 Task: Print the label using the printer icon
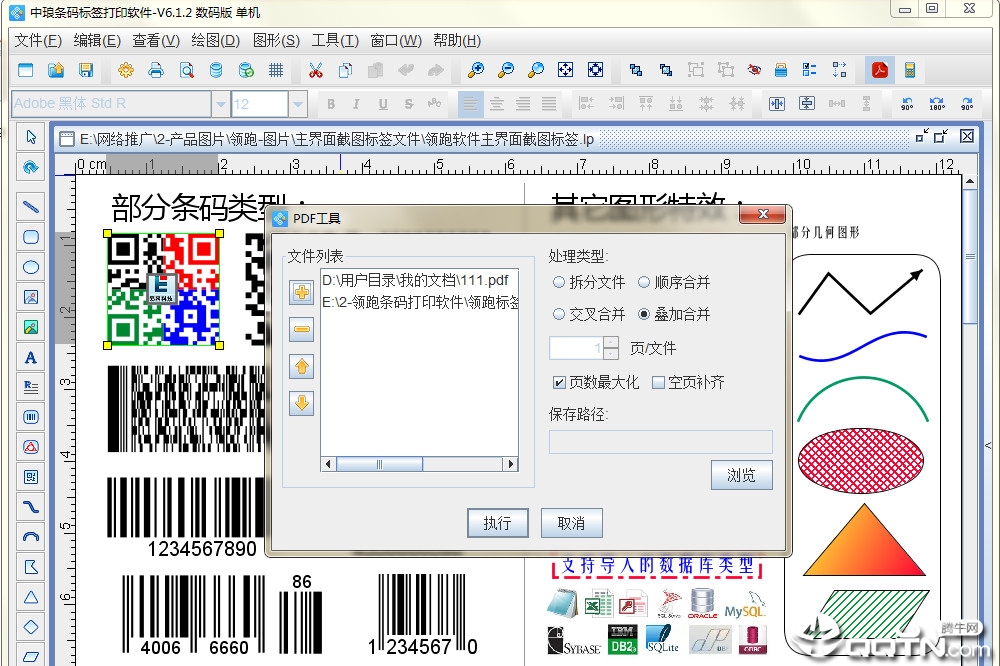[x=156, y=70]
